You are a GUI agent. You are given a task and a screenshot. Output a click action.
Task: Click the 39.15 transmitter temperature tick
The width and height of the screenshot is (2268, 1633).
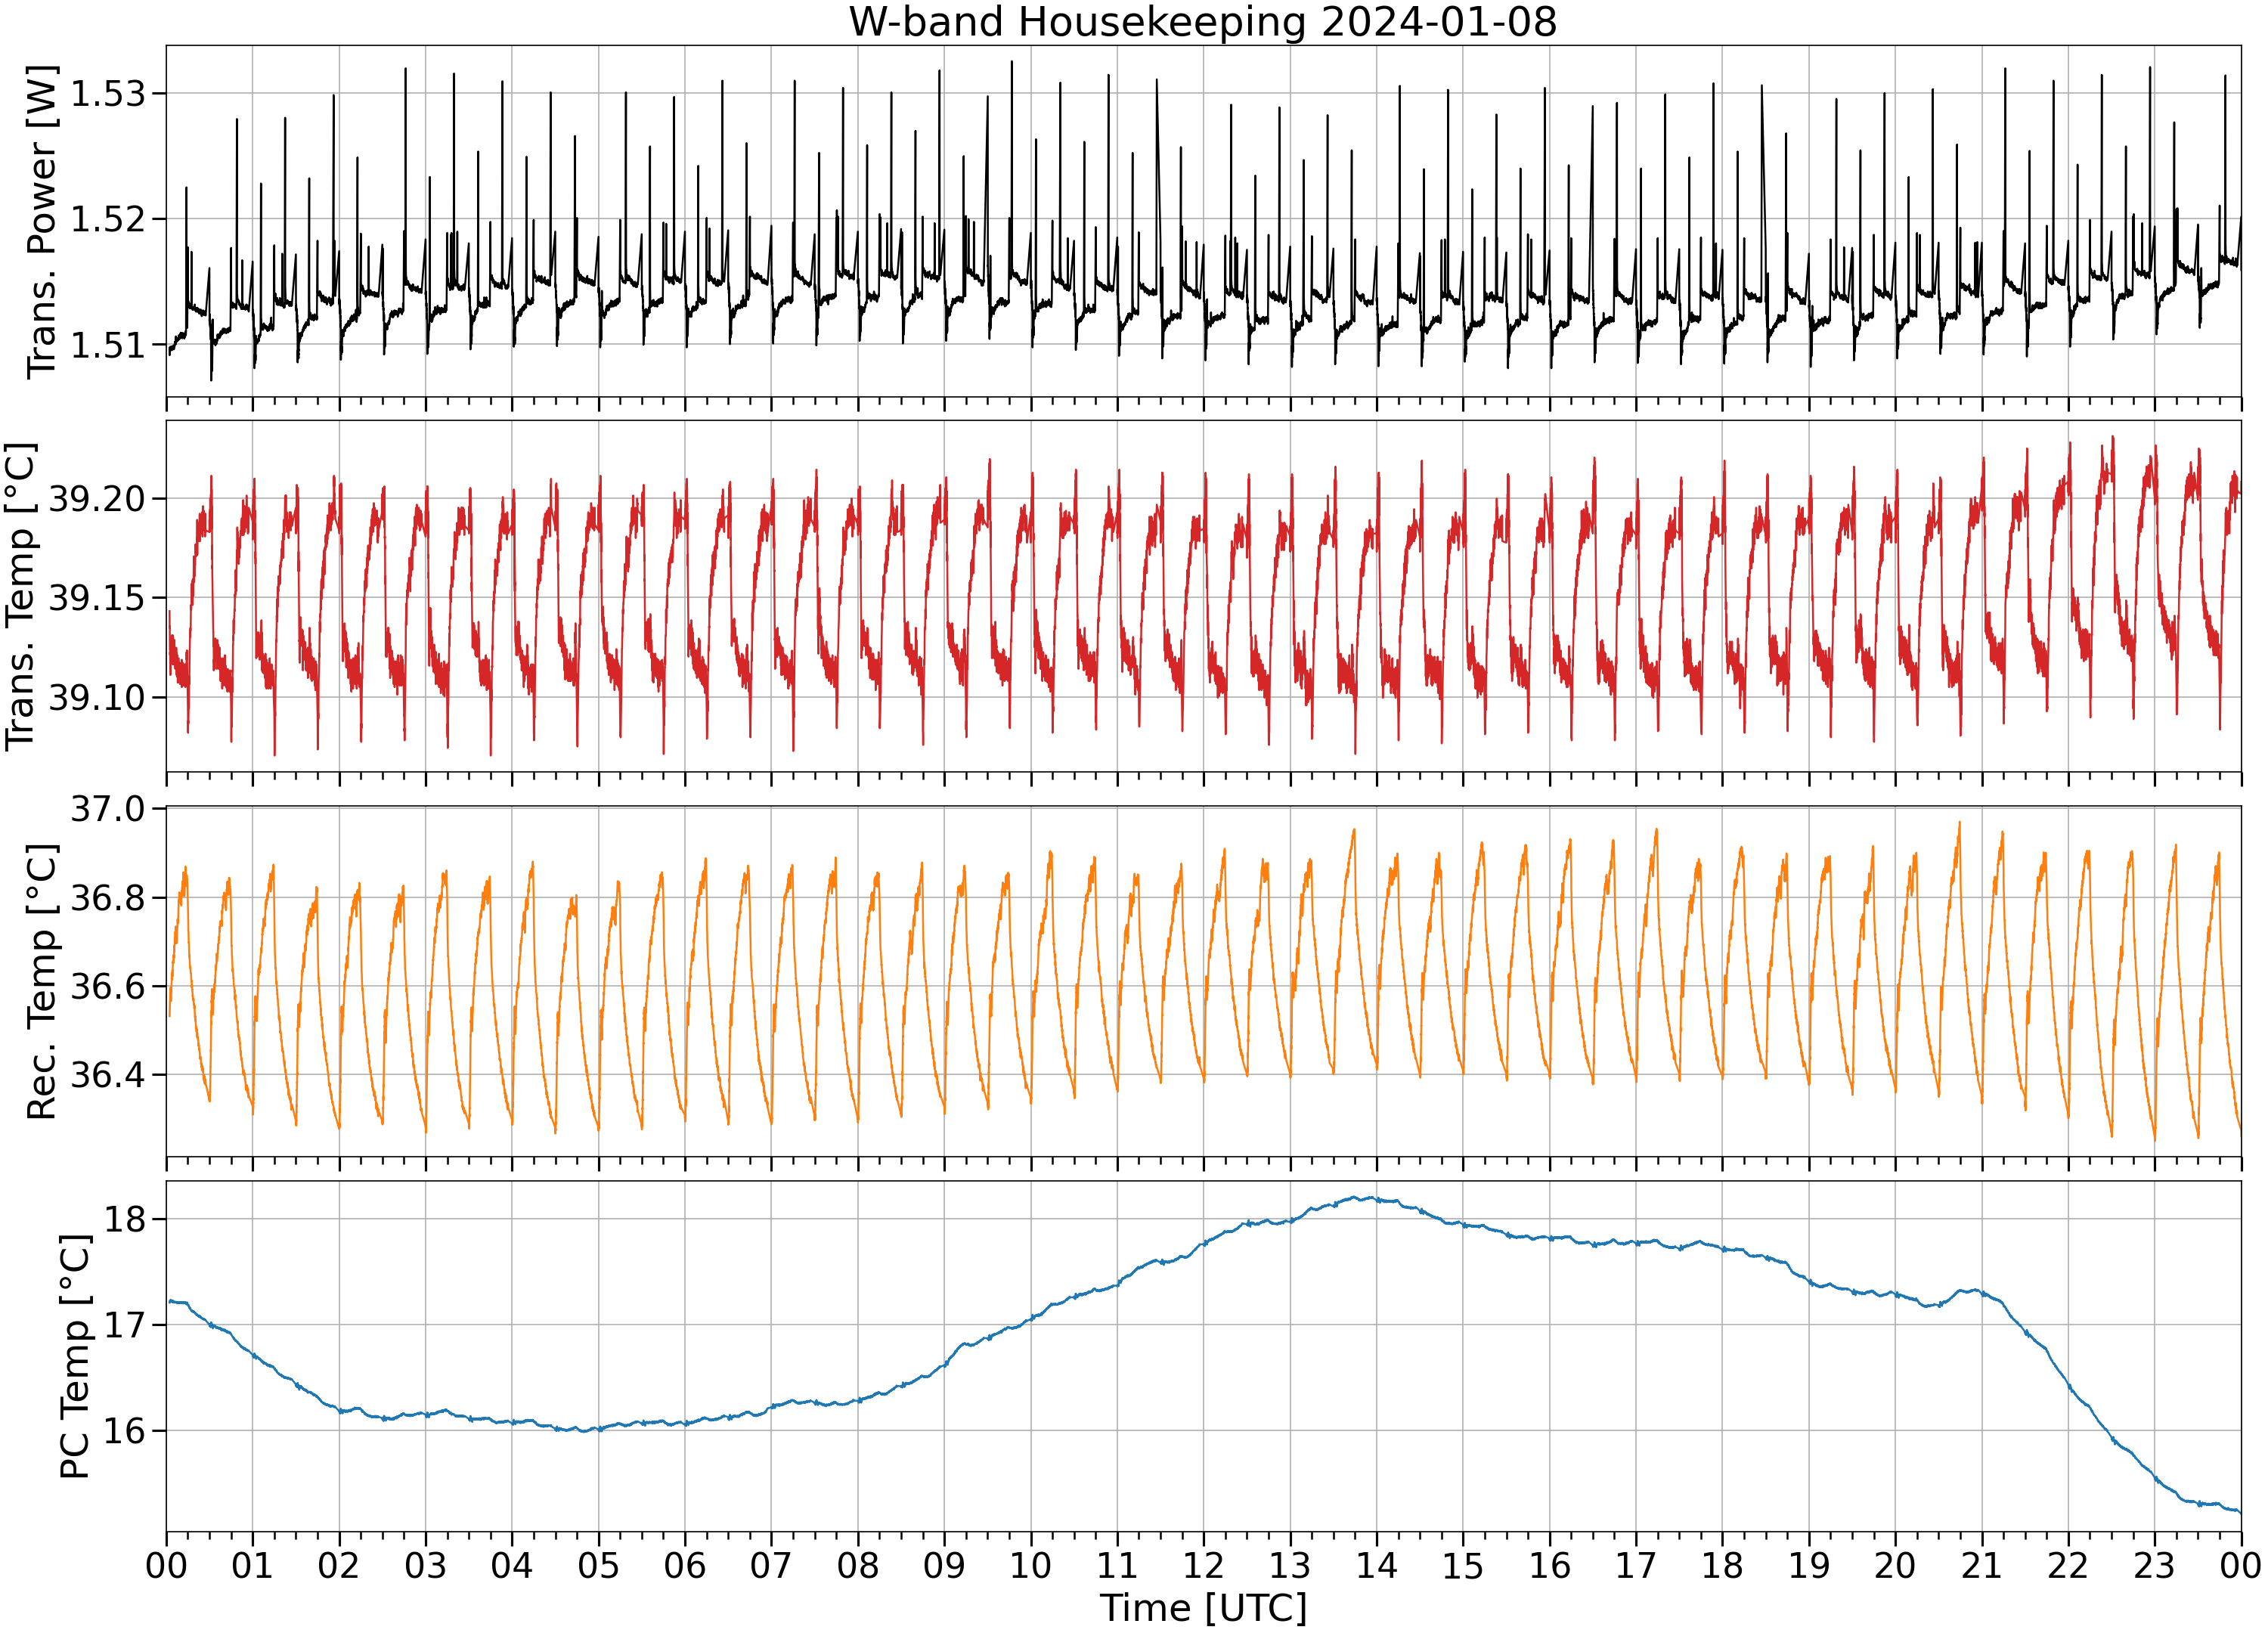pyautogui.click(x=97, y=598)
